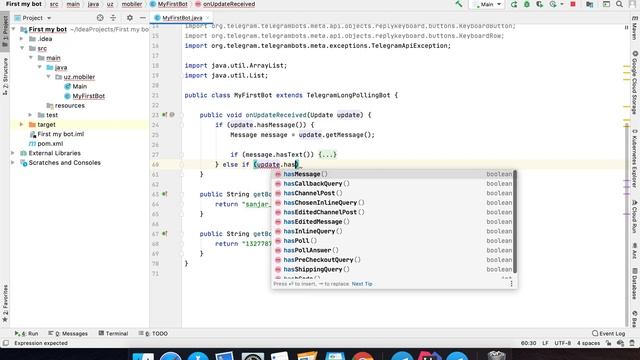Choose hasMessage() completion suggestion
This screenshot has width=640, height=360.
point(393,174)
